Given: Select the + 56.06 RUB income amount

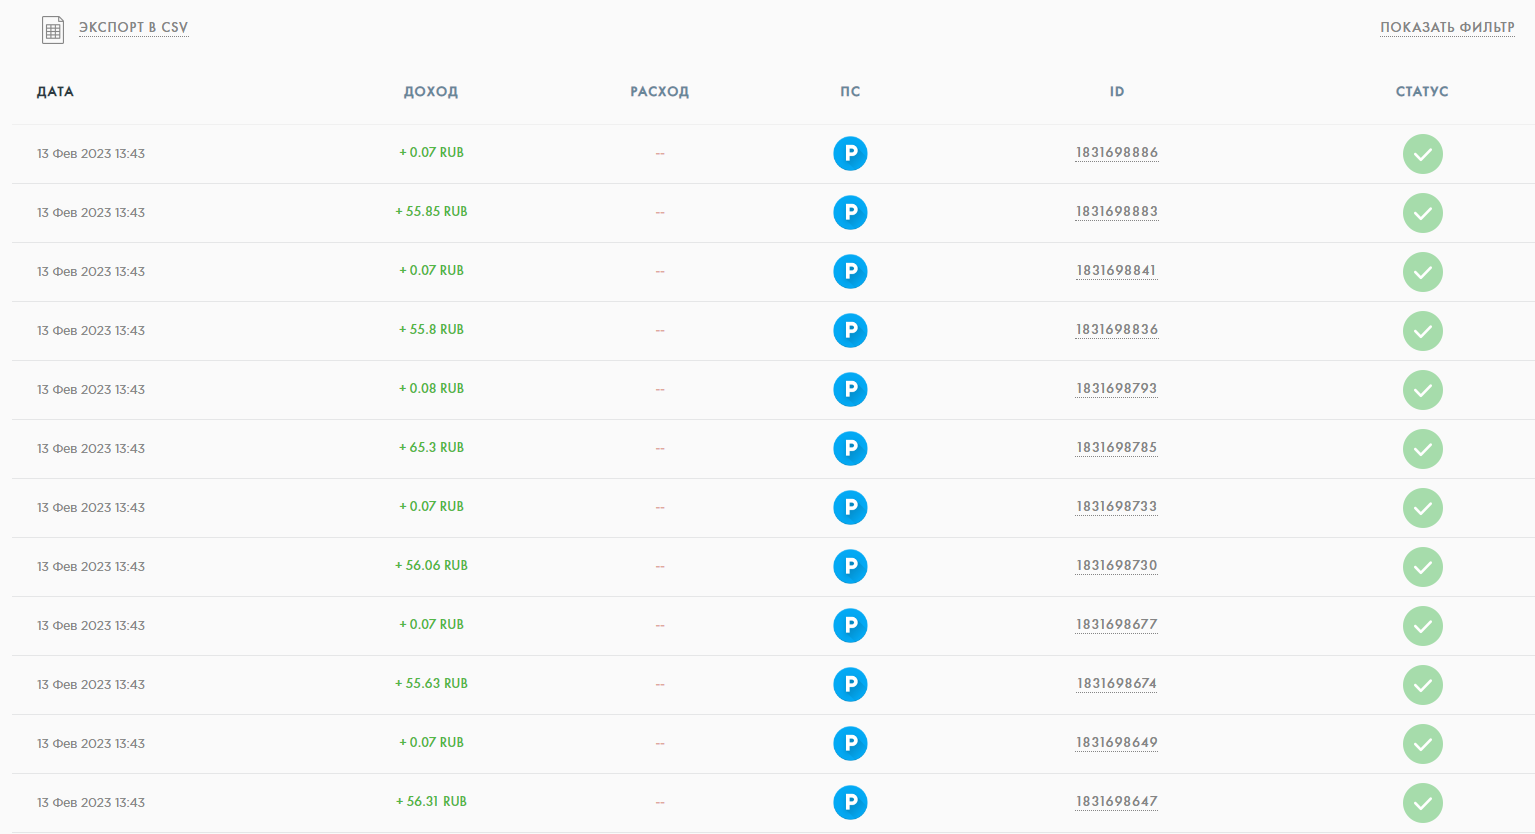Looking at the screenshot, I should pos(431,566).
